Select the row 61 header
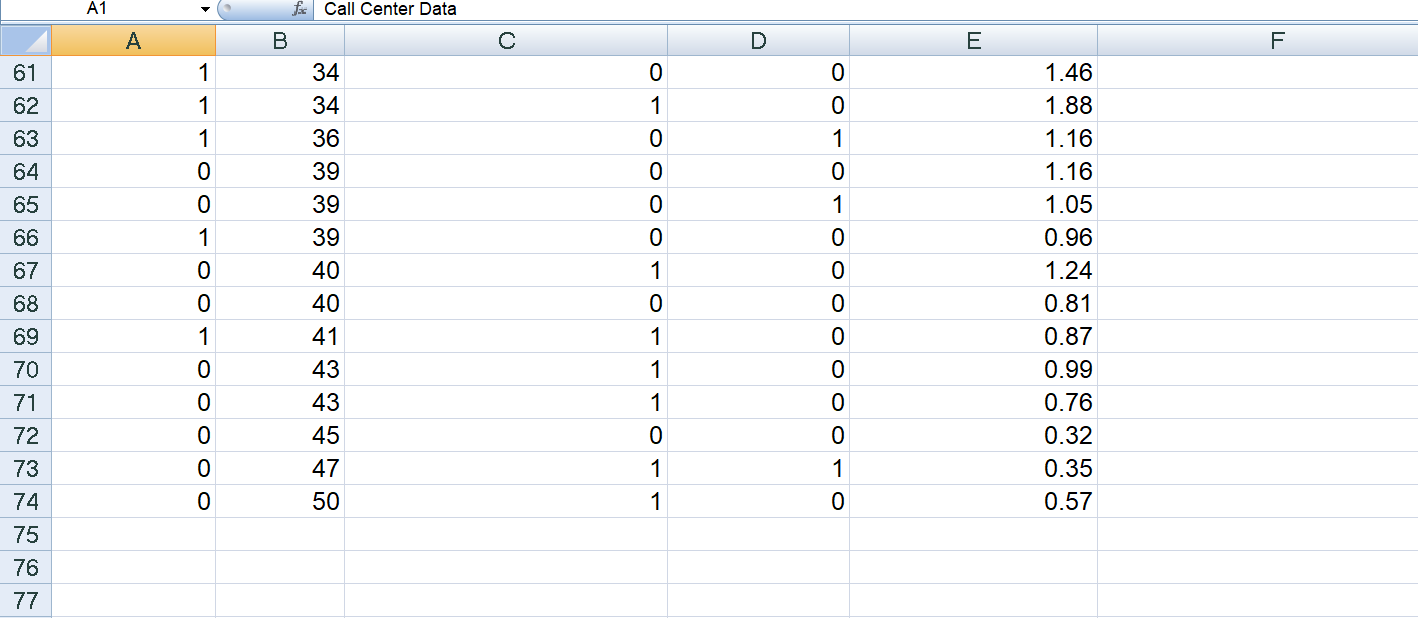The height and width of the screenshot is (618, 1418). (x=26, y=72)
